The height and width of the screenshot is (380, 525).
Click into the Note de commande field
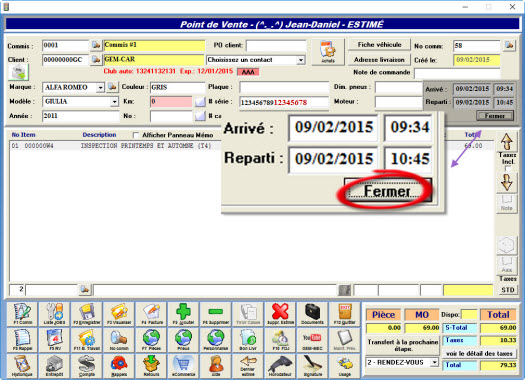(457, 72)
